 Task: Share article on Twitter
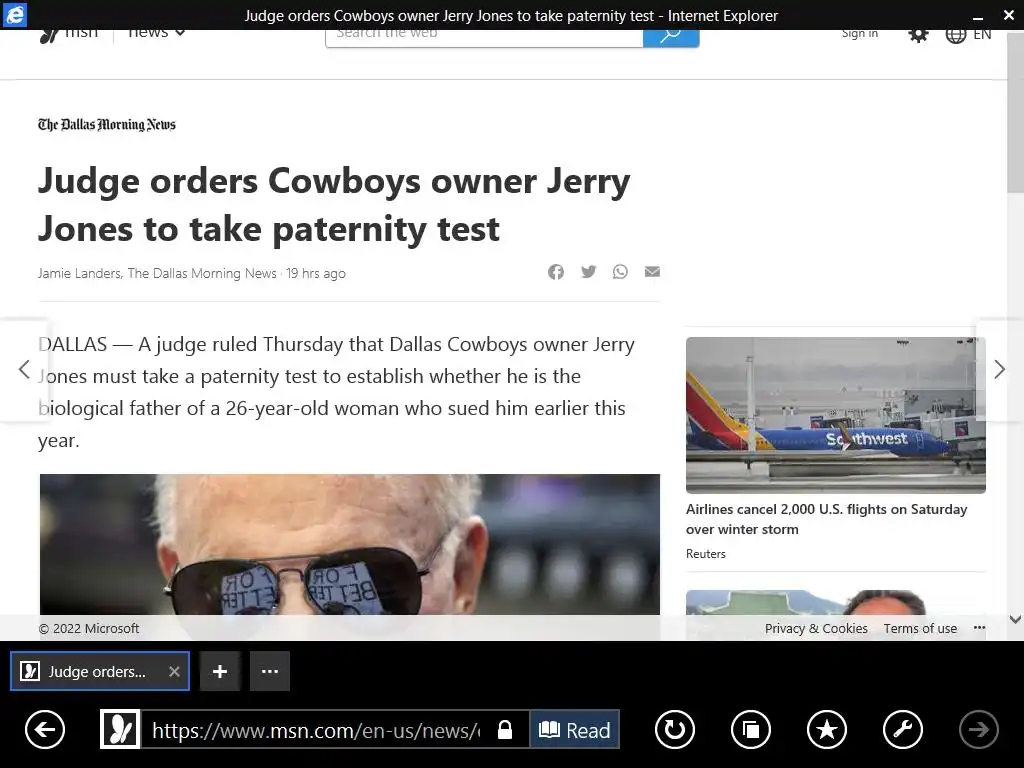click(588, 272)
